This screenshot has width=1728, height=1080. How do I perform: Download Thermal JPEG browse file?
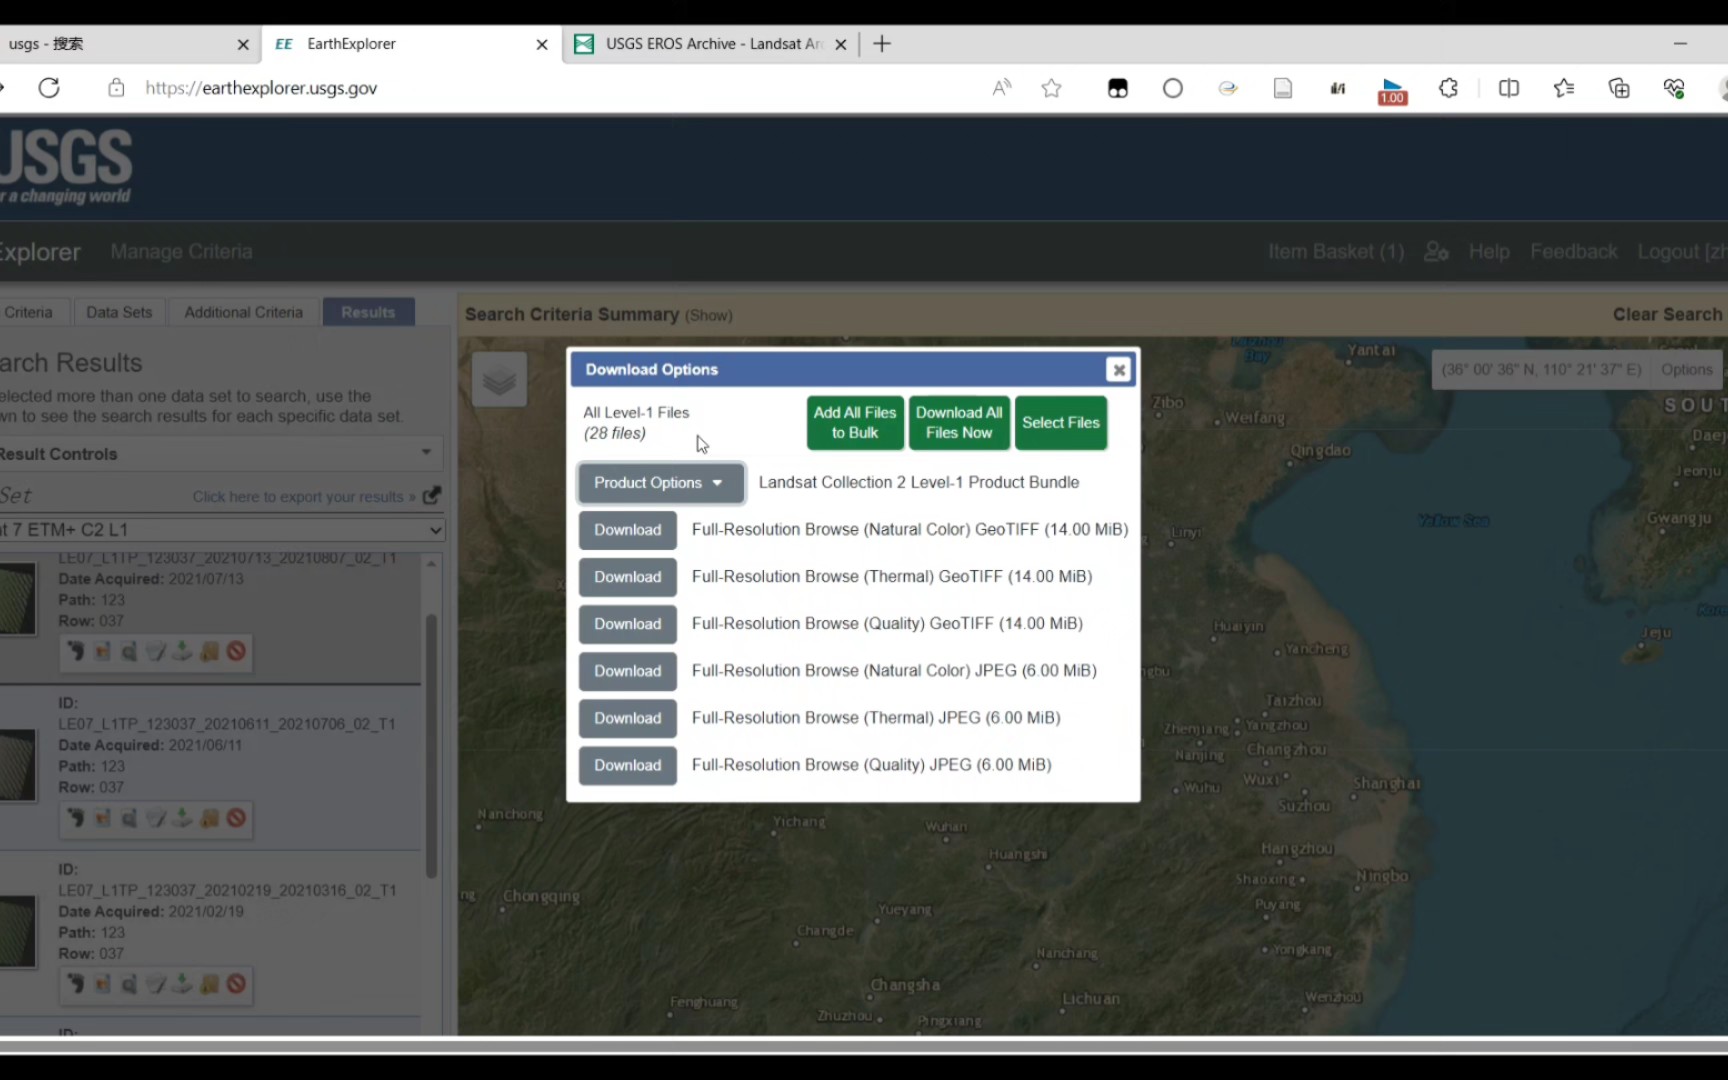[628, 718]
